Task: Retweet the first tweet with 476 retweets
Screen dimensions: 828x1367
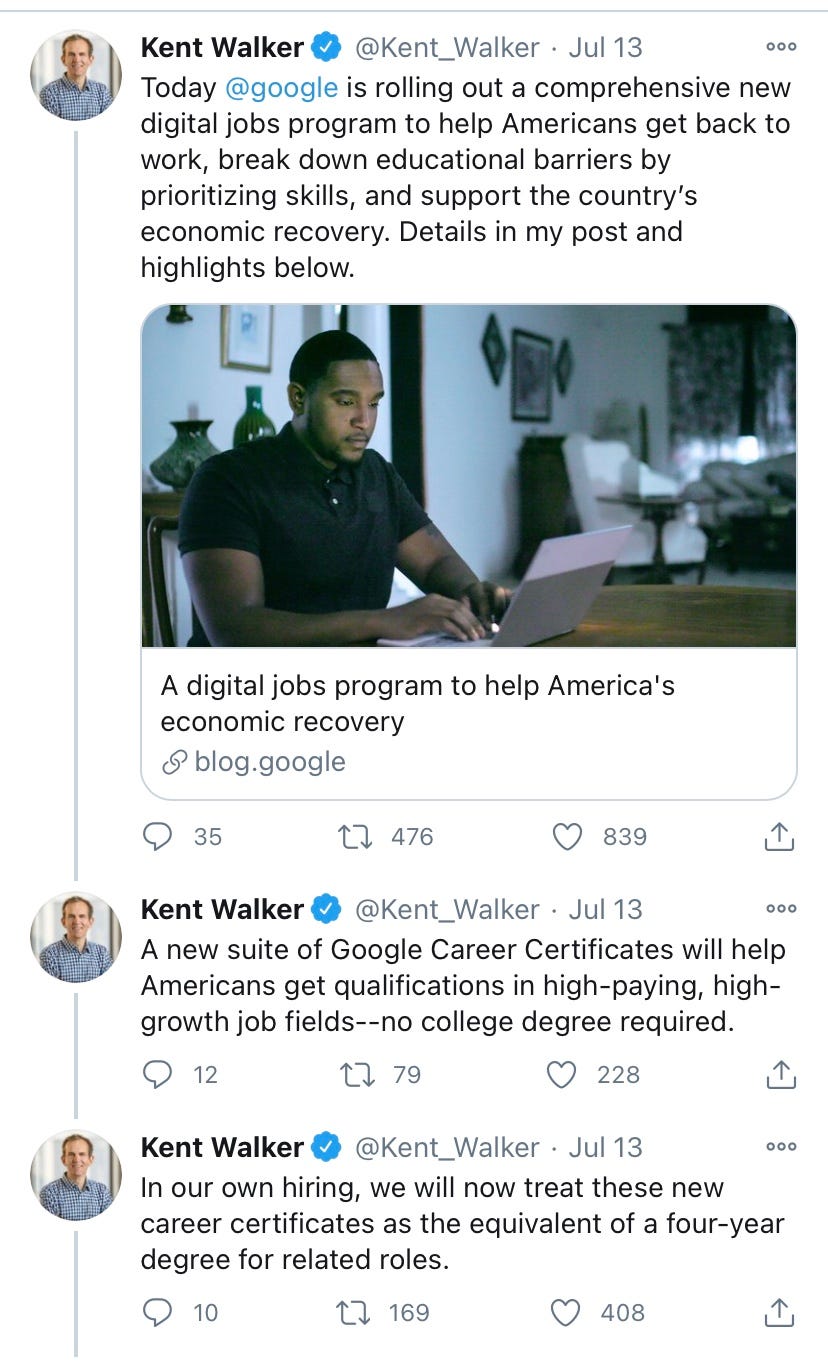Action: coord(357,836)
